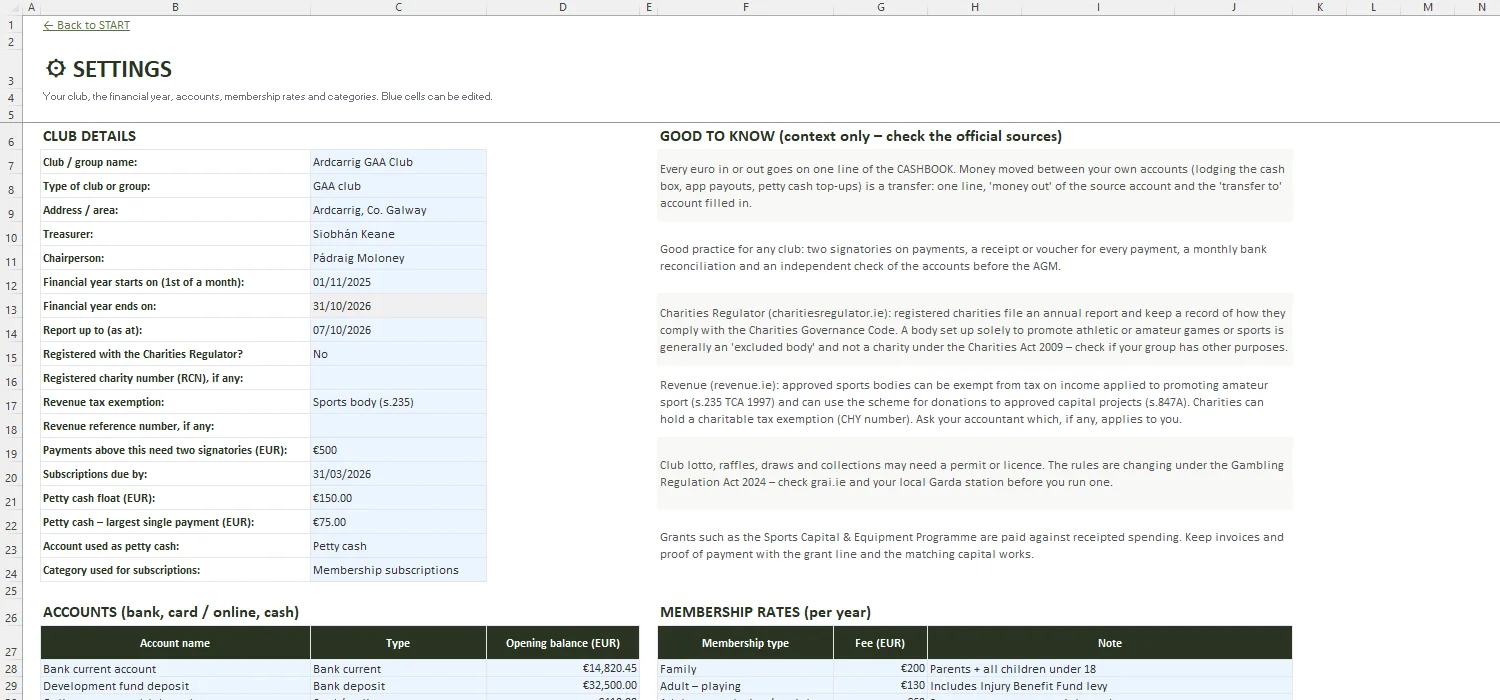Select the address cell Ardcarrig, Co. Galway

coord(398,210)
